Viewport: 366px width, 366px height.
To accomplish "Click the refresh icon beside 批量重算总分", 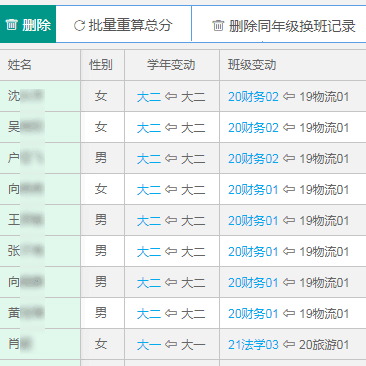I will point(79,25).
